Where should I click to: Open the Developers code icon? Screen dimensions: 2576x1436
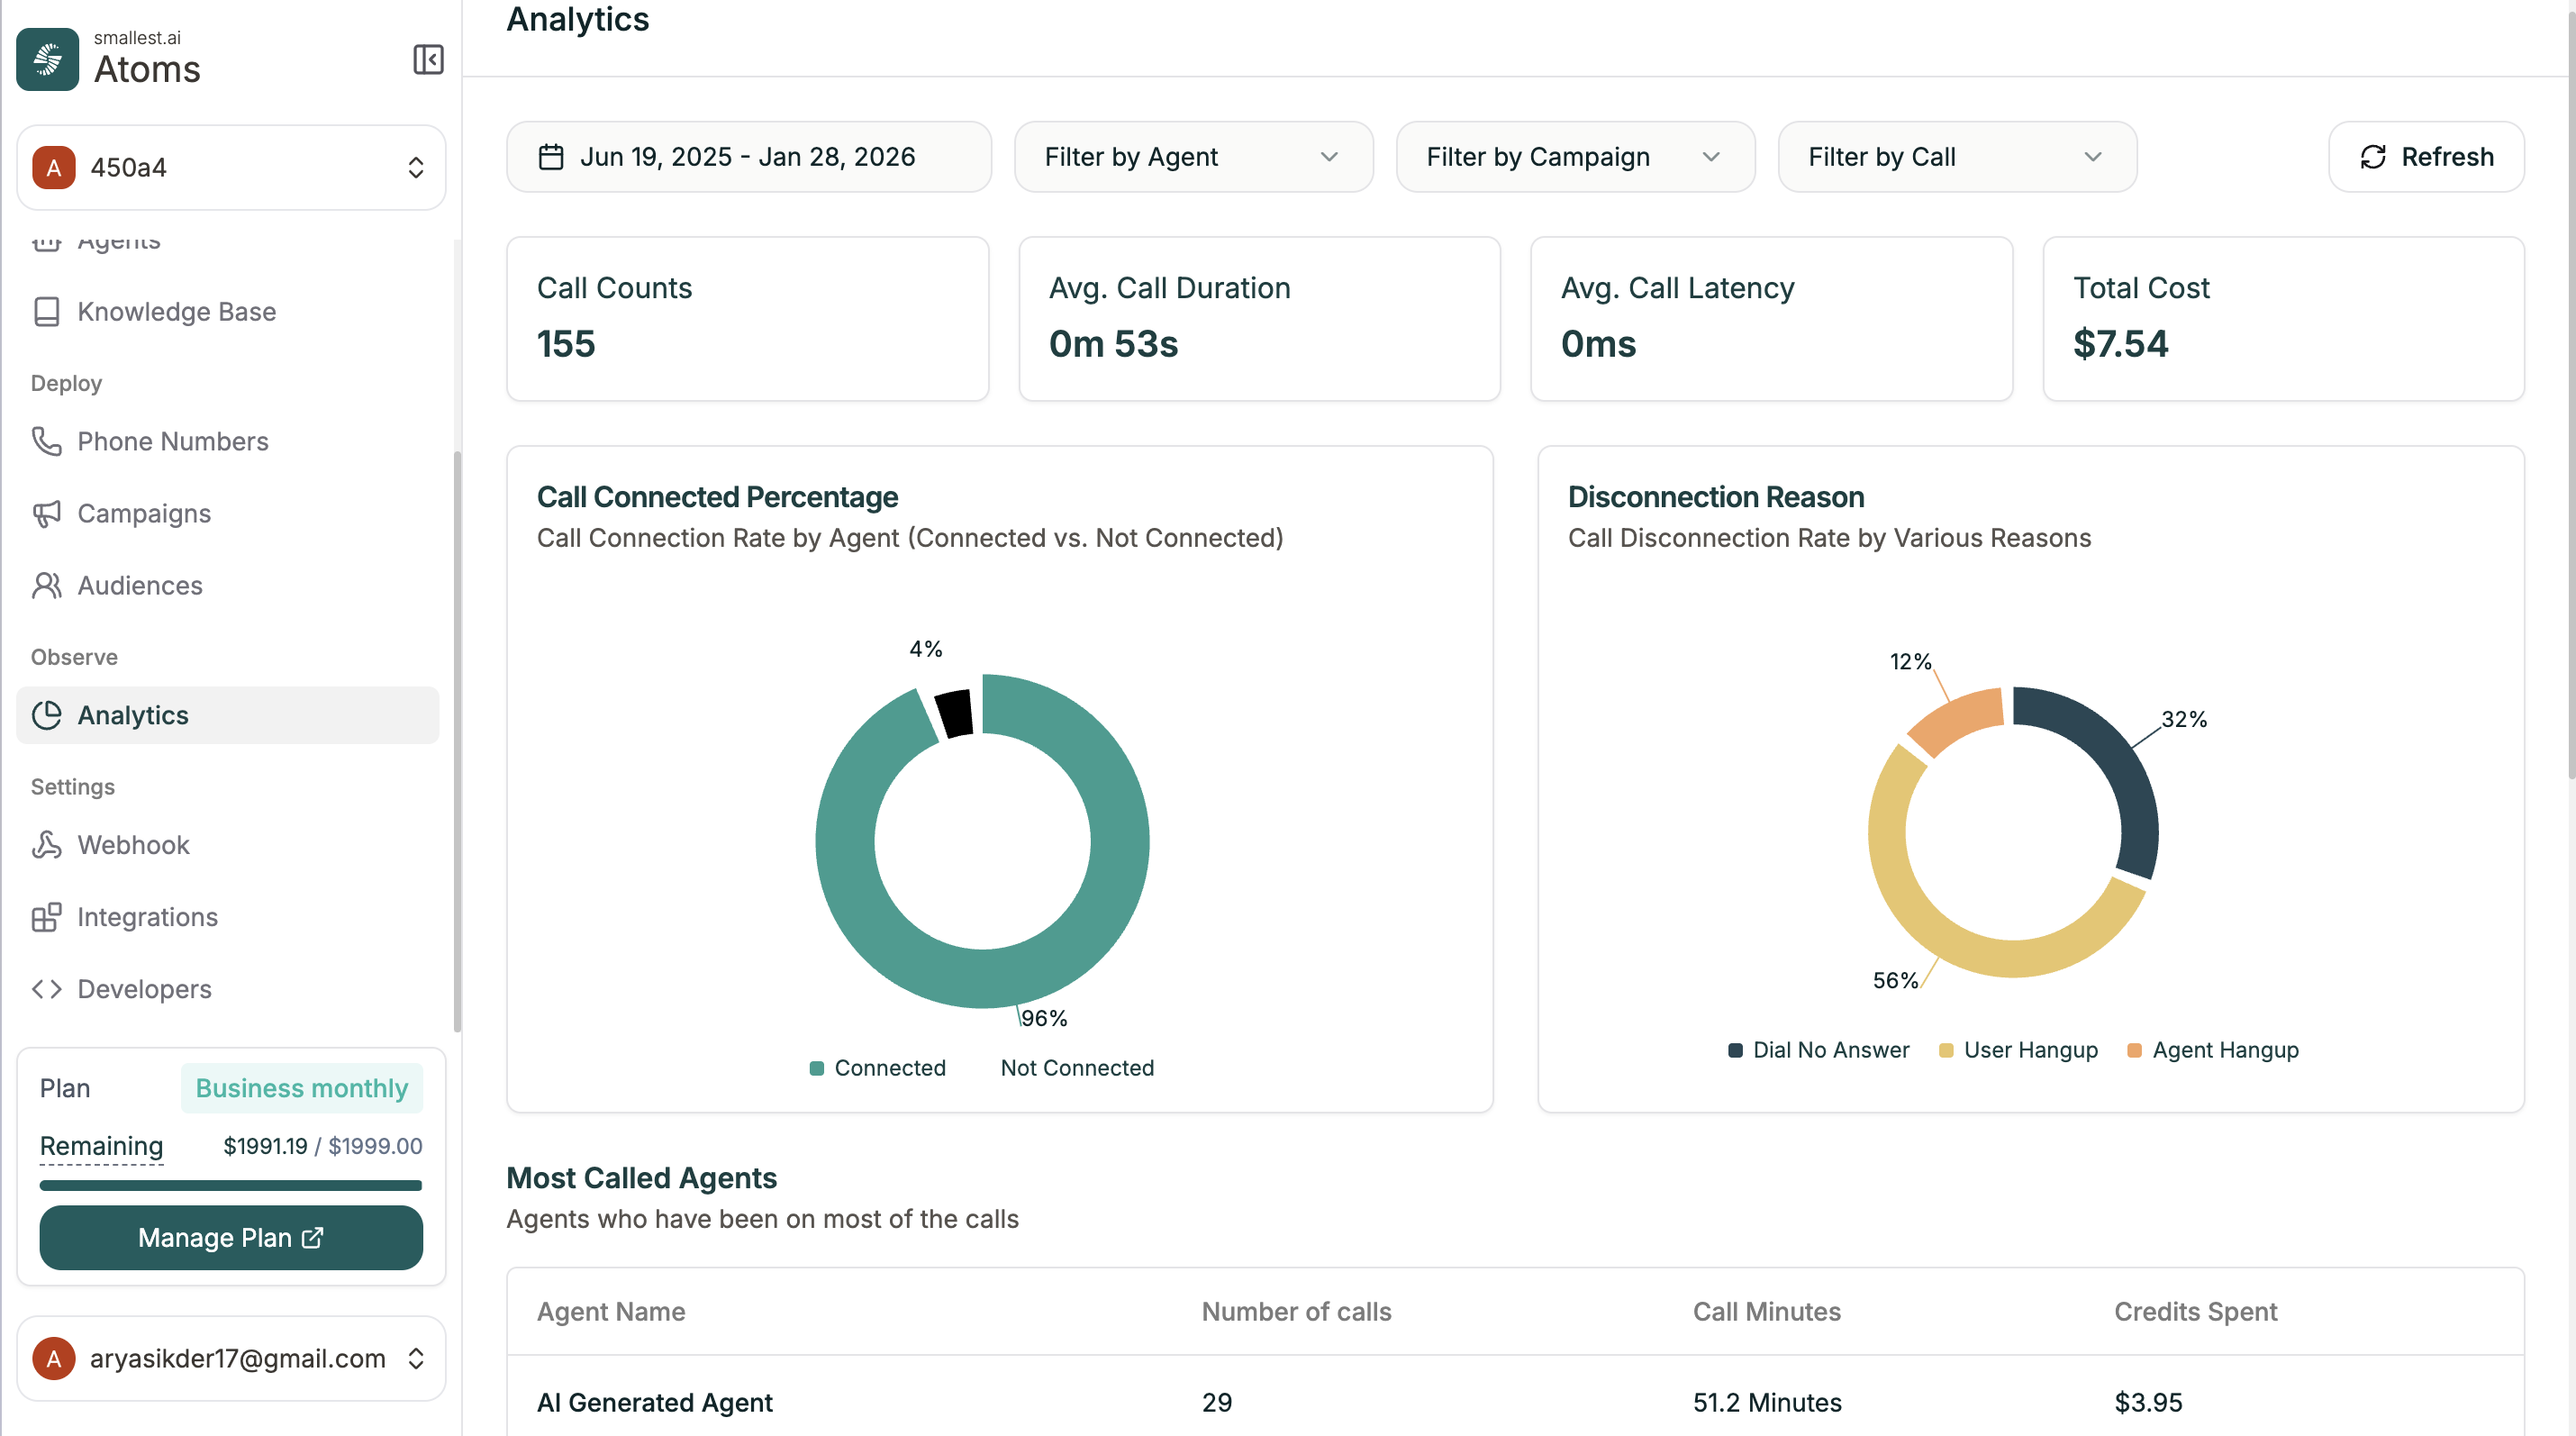(47, 988)
